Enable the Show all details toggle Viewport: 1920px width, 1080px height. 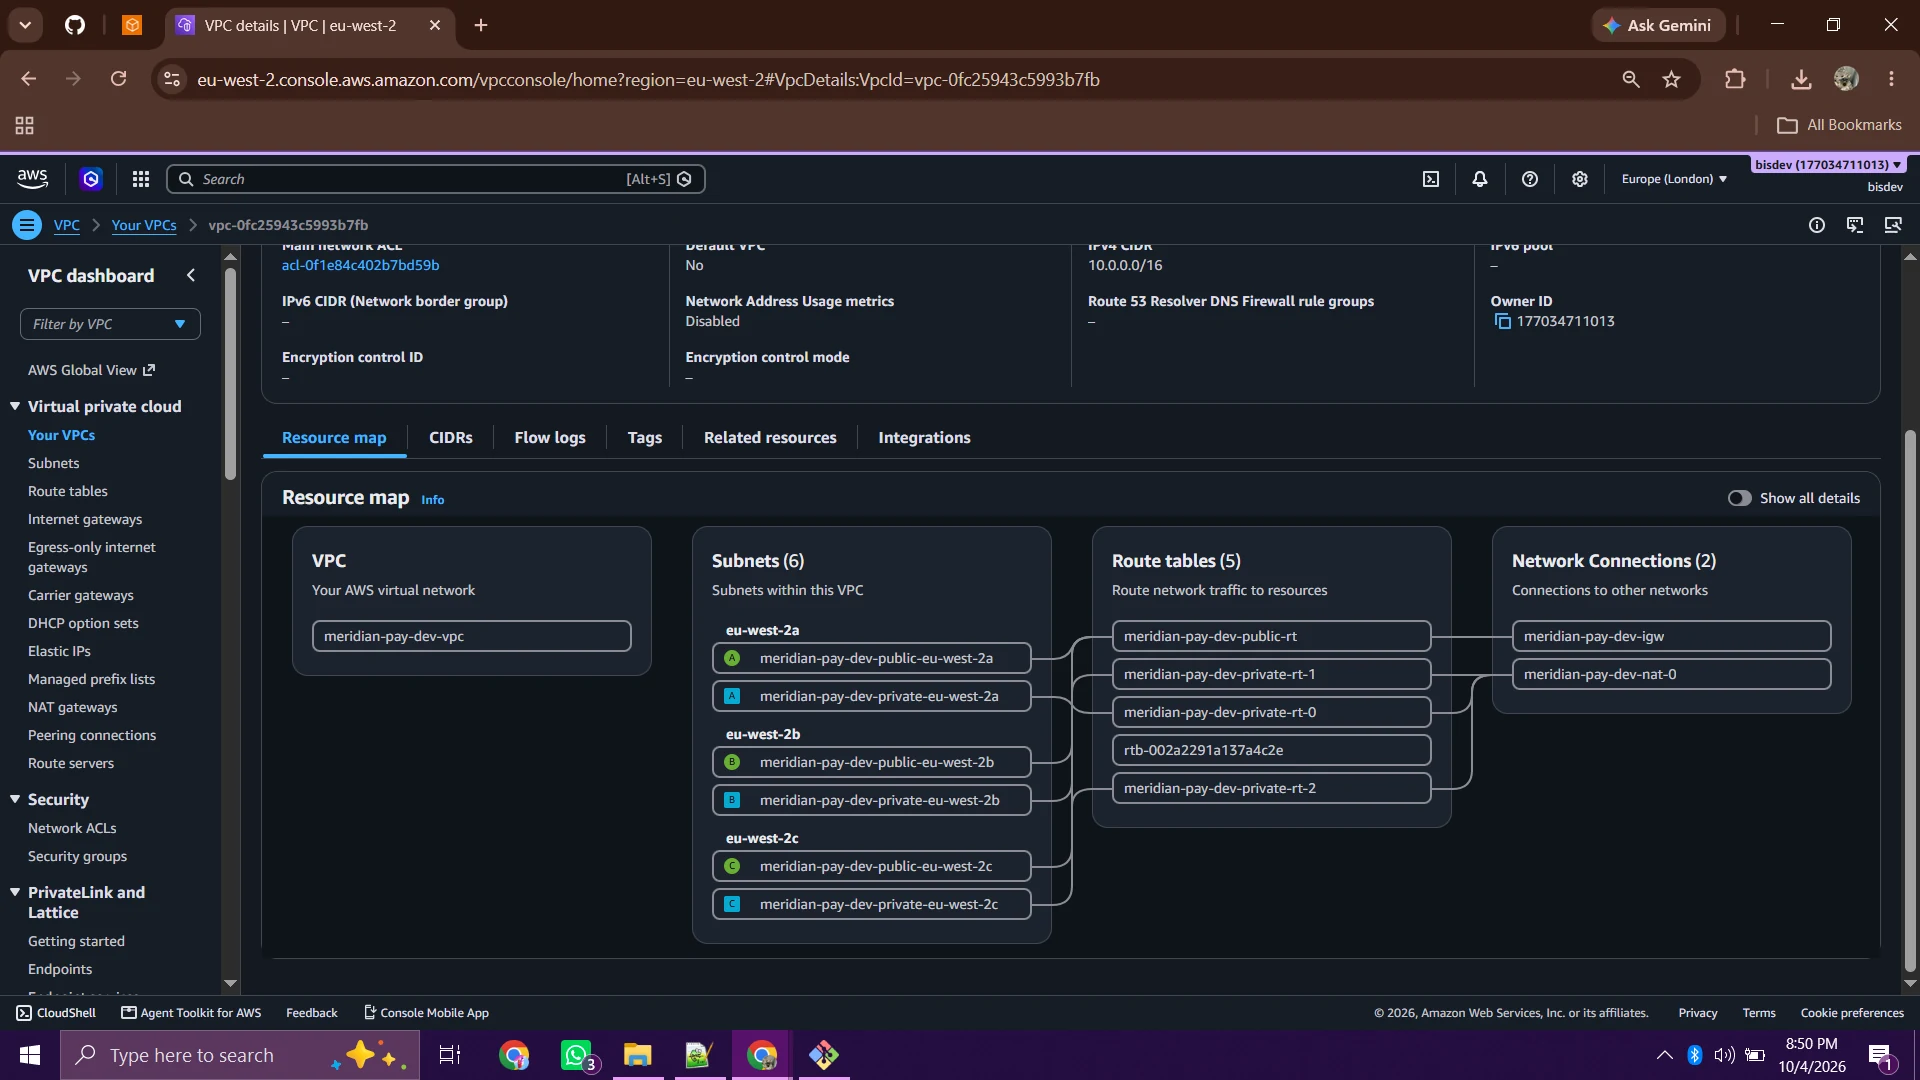[x=1740, y=498]
